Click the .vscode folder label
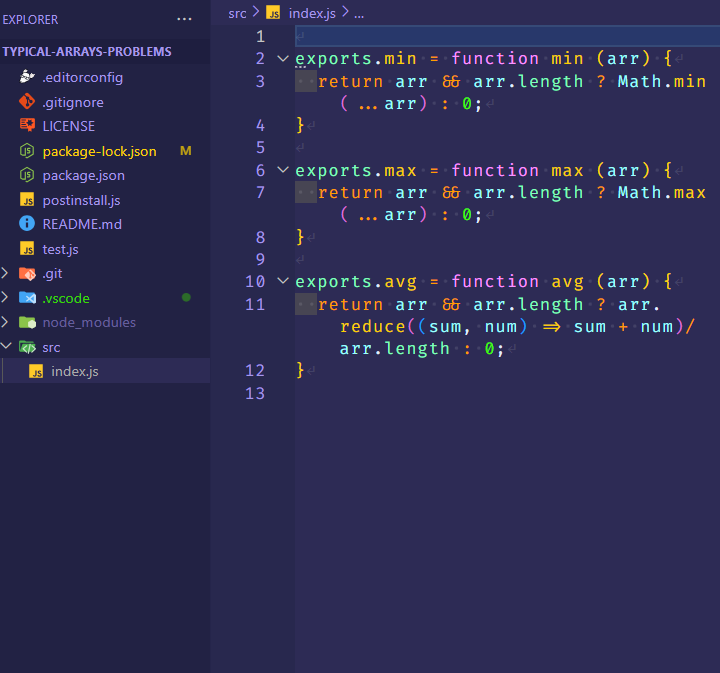The height and width of the screenshot is (673, 720). pos(66,298)
